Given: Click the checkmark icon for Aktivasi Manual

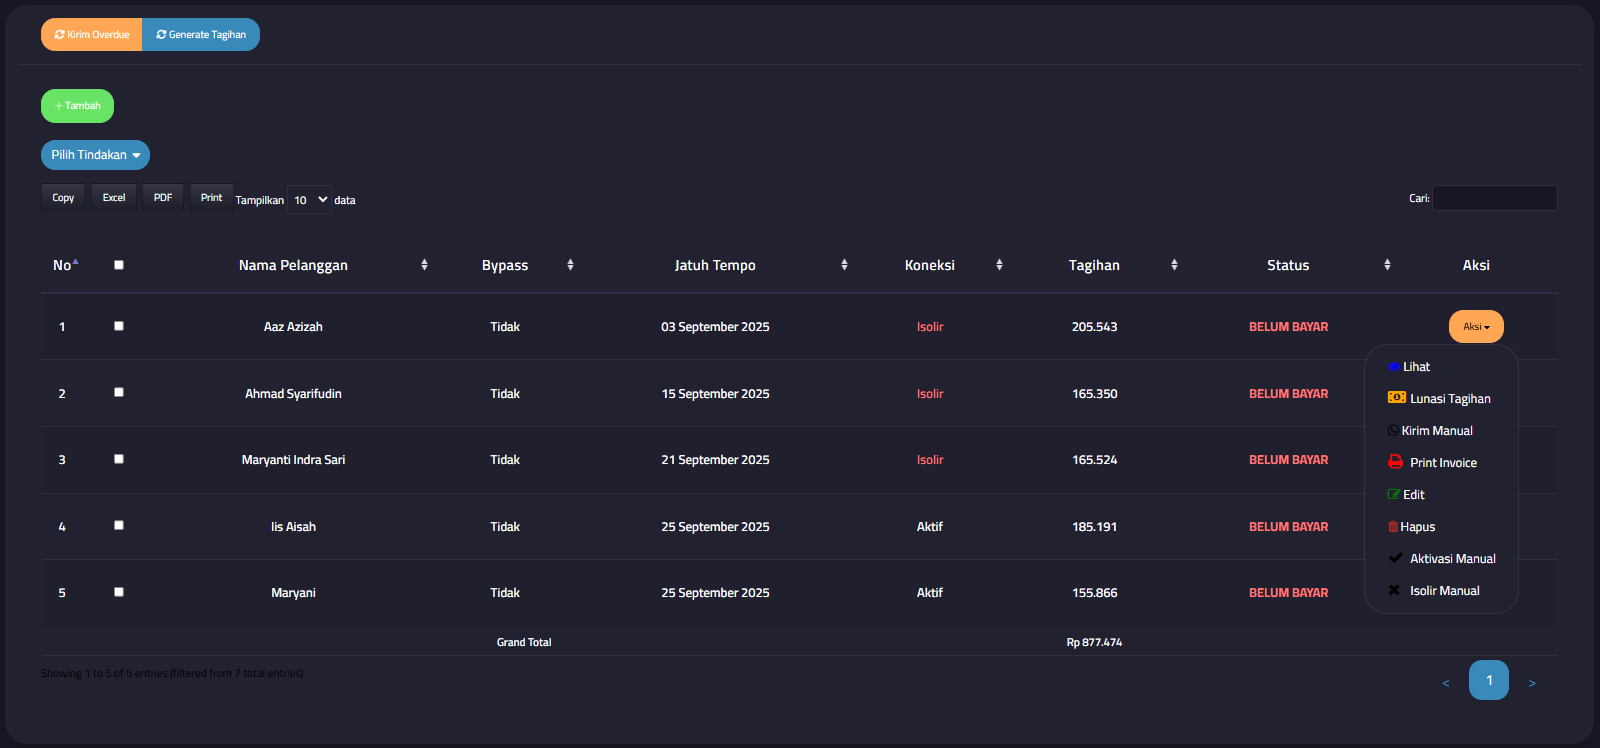Looking at the screenshot, I should tap(1395, 558).
